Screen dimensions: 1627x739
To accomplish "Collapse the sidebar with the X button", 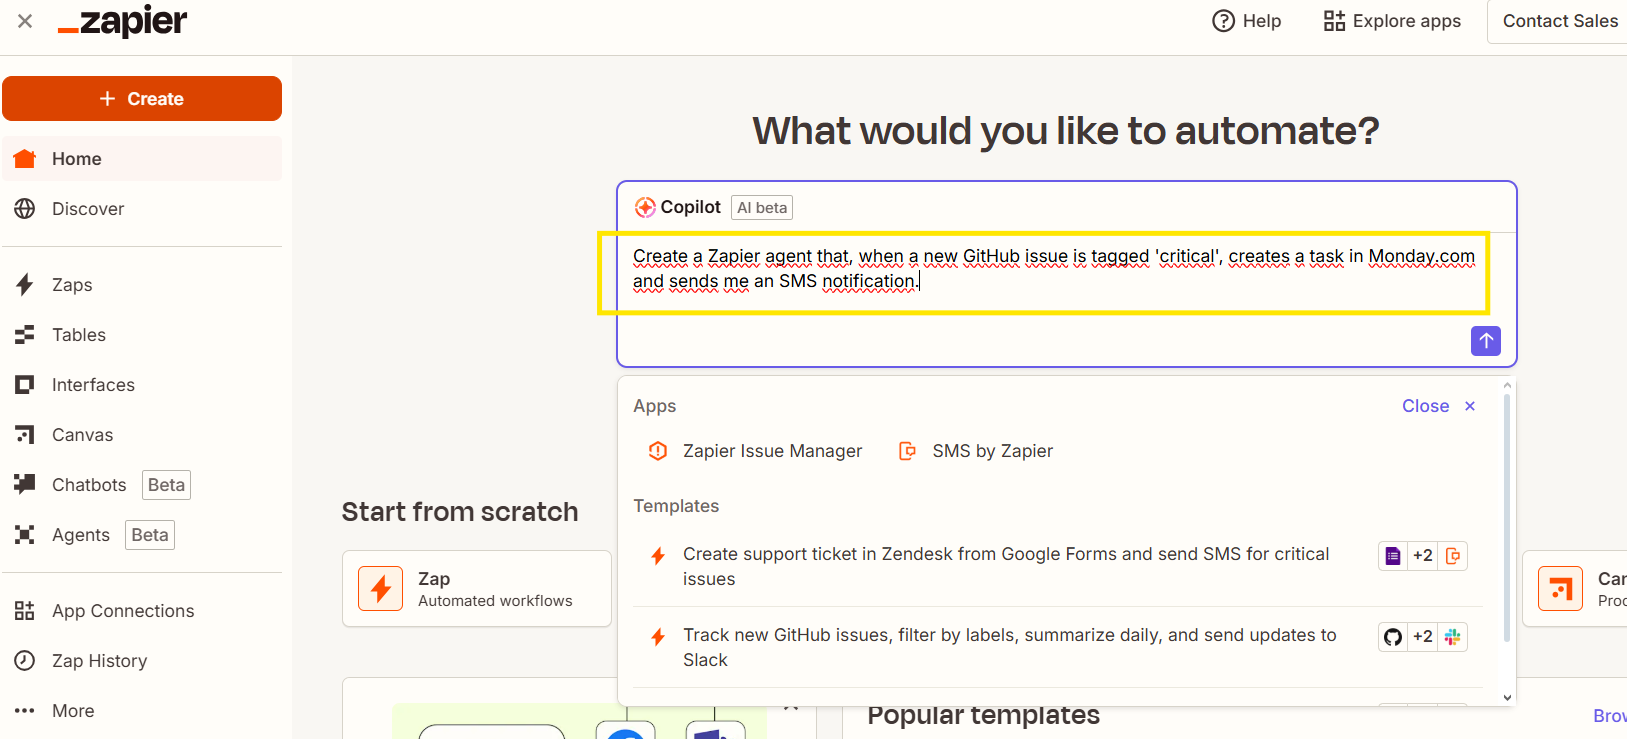I will point(25,20).
